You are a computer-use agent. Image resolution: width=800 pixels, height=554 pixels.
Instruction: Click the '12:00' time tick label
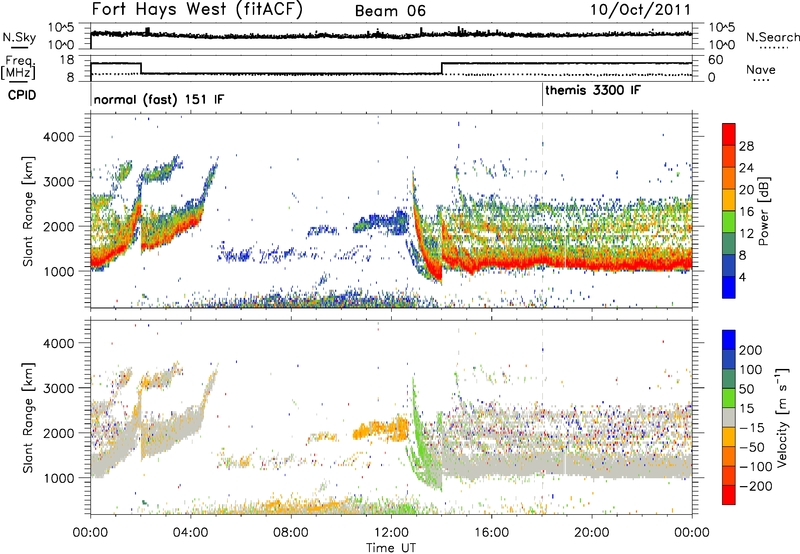(391, 533)
